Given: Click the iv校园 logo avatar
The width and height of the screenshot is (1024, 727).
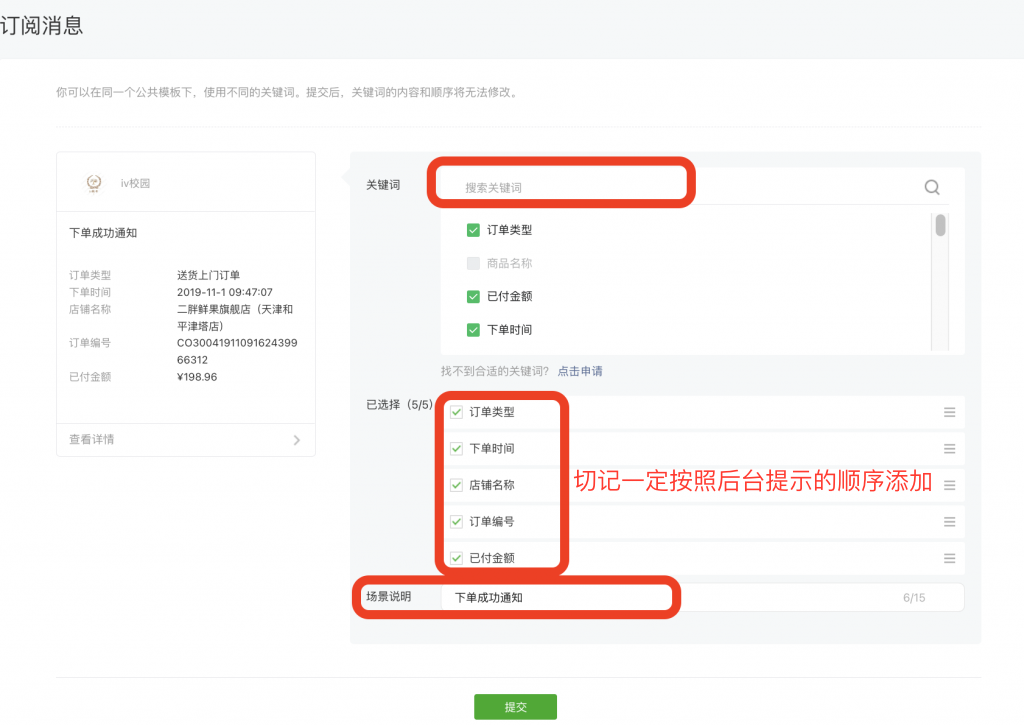Looking at the screenshot, I should [x=95, y=183].
